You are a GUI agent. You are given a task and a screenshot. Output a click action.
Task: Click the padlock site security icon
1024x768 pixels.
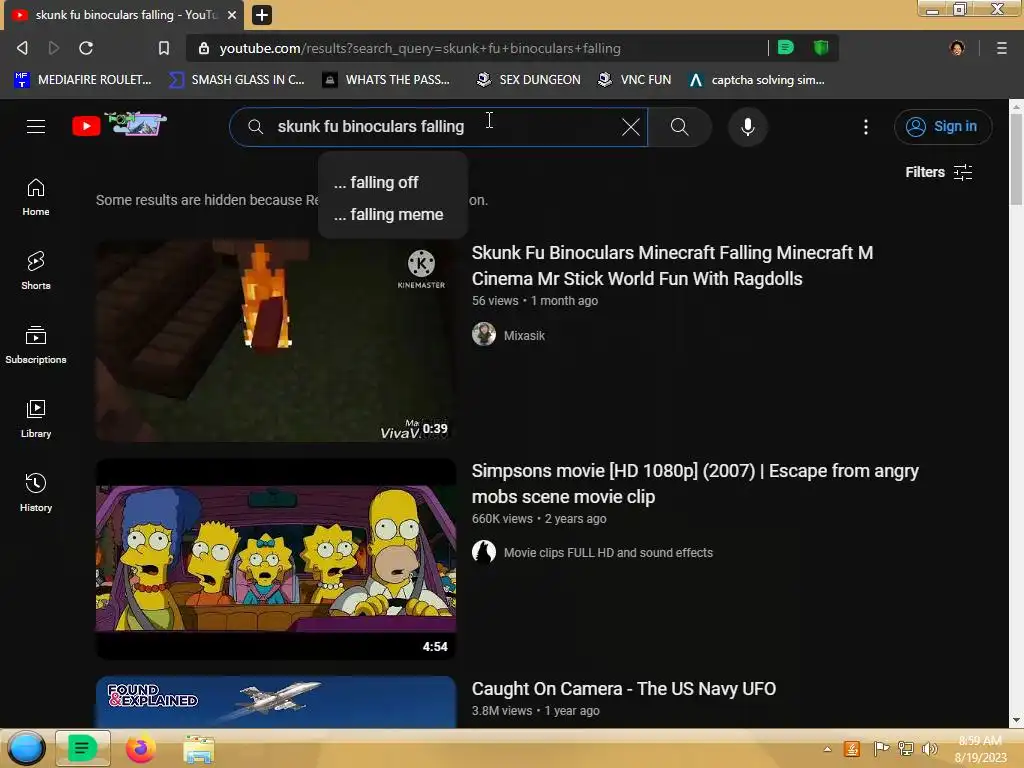click(204, 48)
